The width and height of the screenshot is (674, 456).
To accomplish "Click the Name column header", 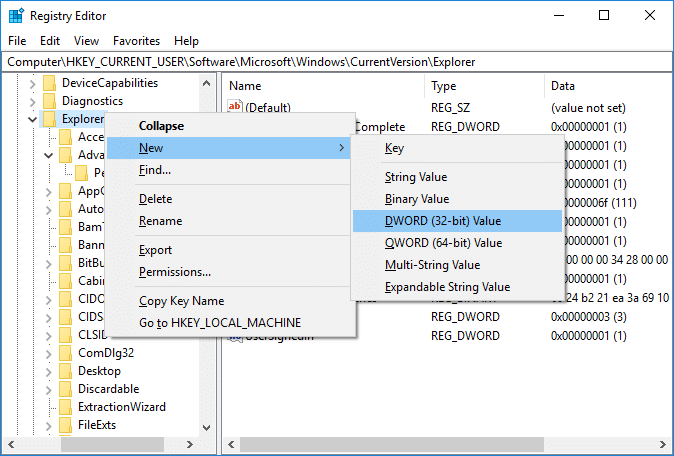I will pyautogui.click(x=245, y=86).
